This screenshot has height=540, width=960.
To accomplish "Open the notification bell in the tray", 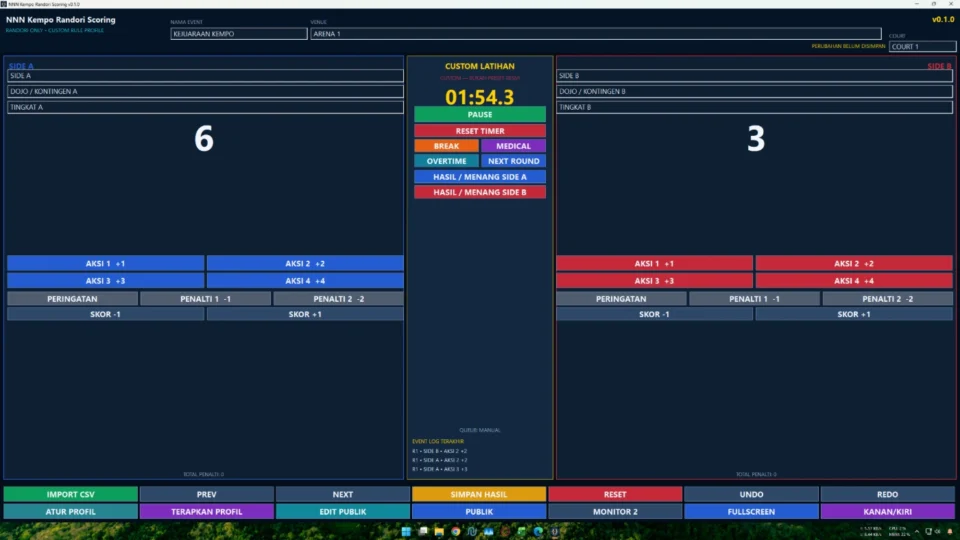I will (950, 531).
